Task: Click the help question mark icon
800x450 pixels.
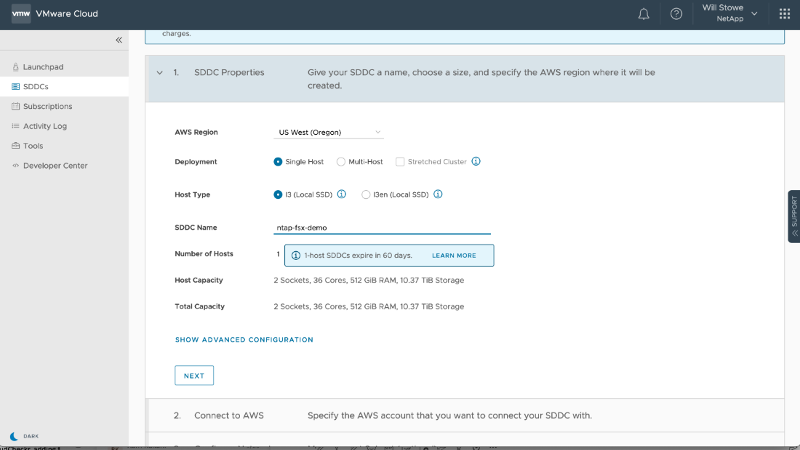Action: click(676, 14)
